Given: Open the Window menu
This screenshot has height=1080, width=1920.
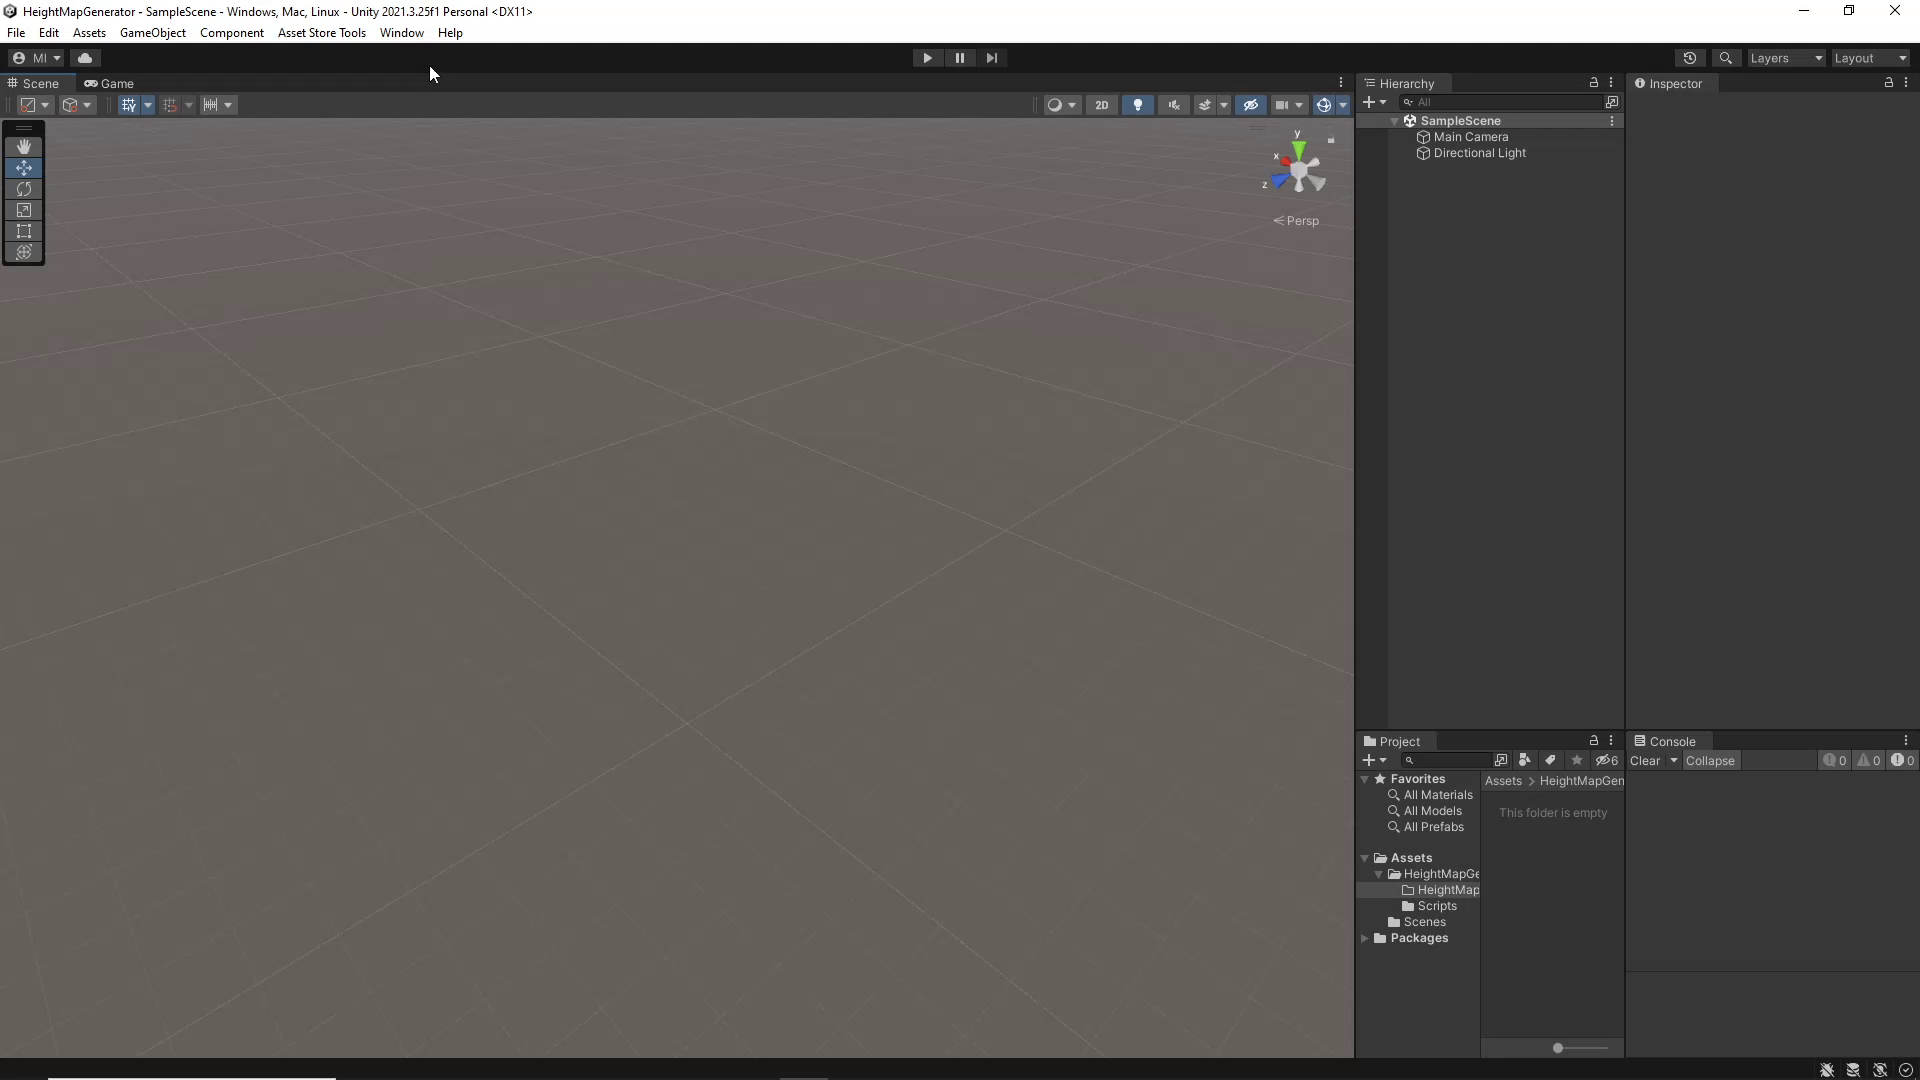Looking at the screenshot, I should (402, 33).
